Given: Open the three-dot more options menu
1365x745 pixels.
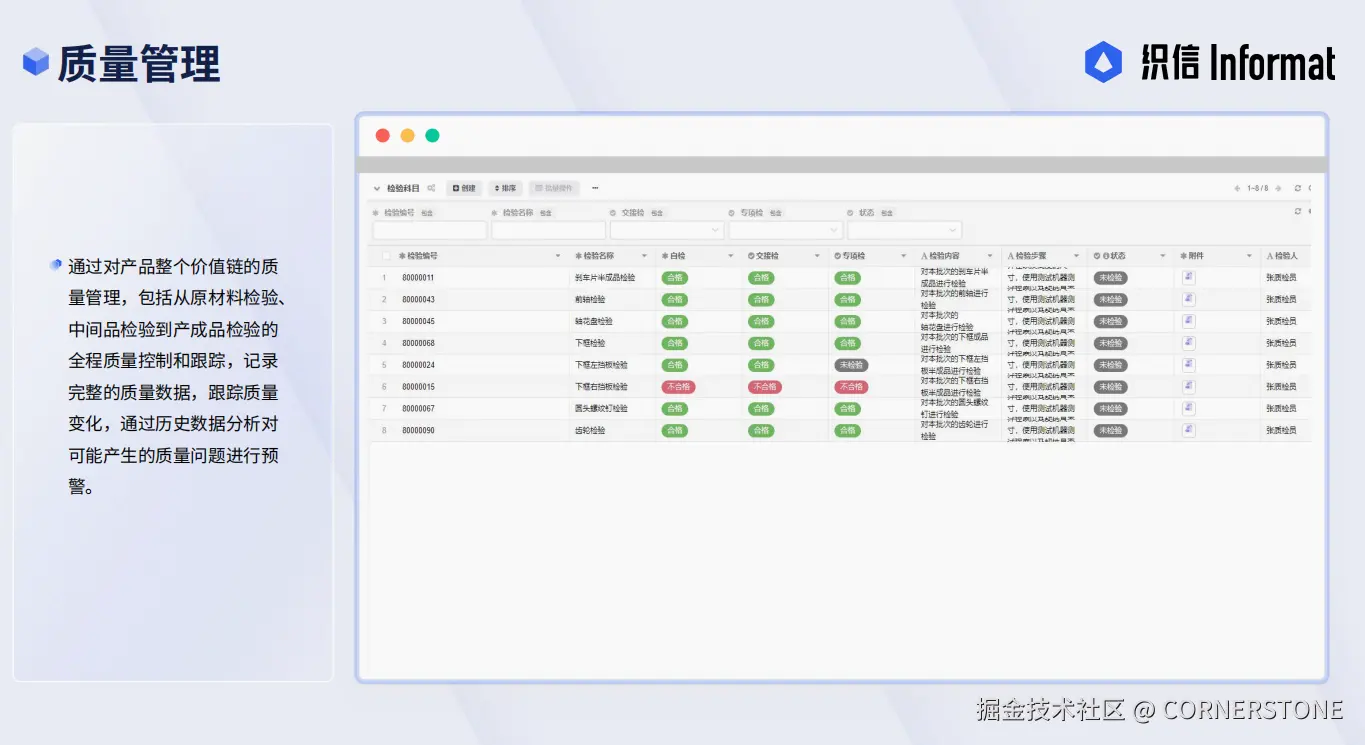Looking at the screenshot, I should pos(595,188).
